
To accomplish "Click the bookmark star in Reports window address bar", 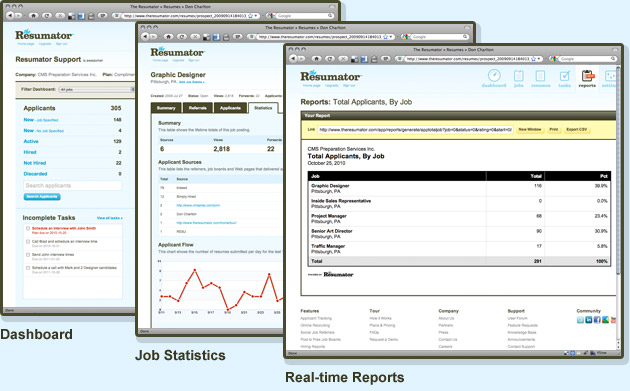I will 534,59.
